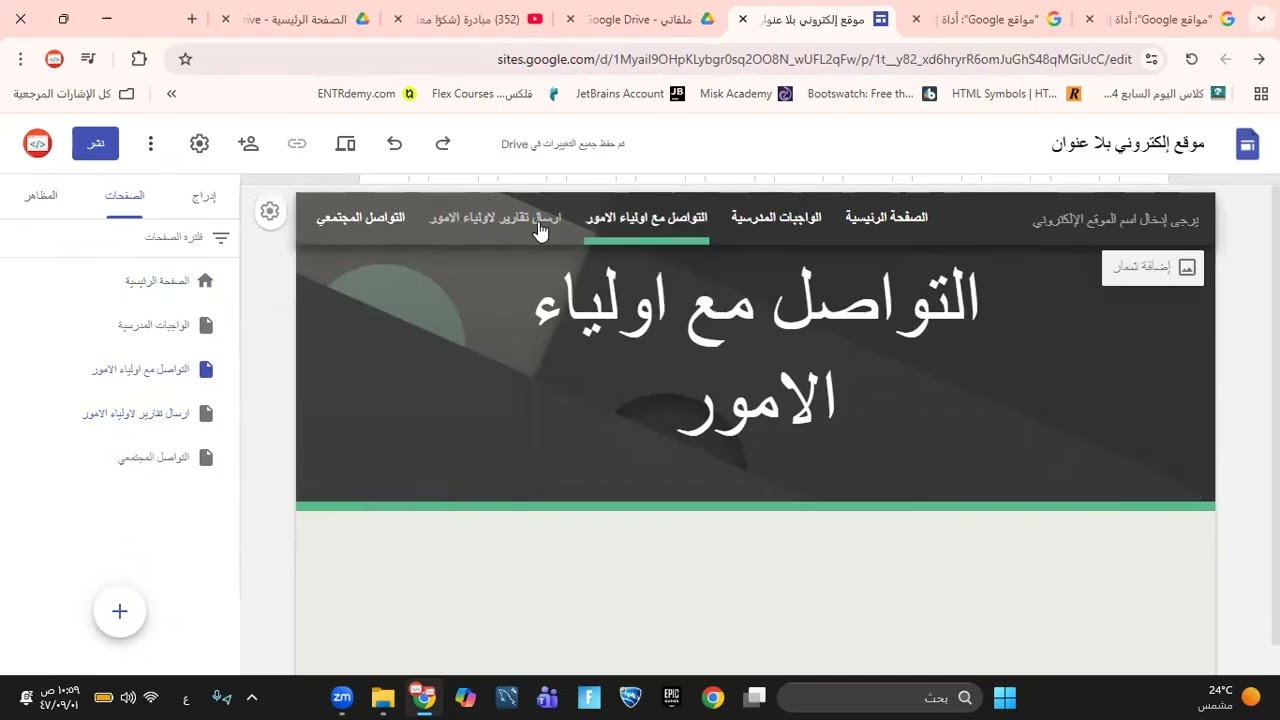Open the JetBrains Account bookmark
This screenshot has width=1280, height=720.
point(630,94)
